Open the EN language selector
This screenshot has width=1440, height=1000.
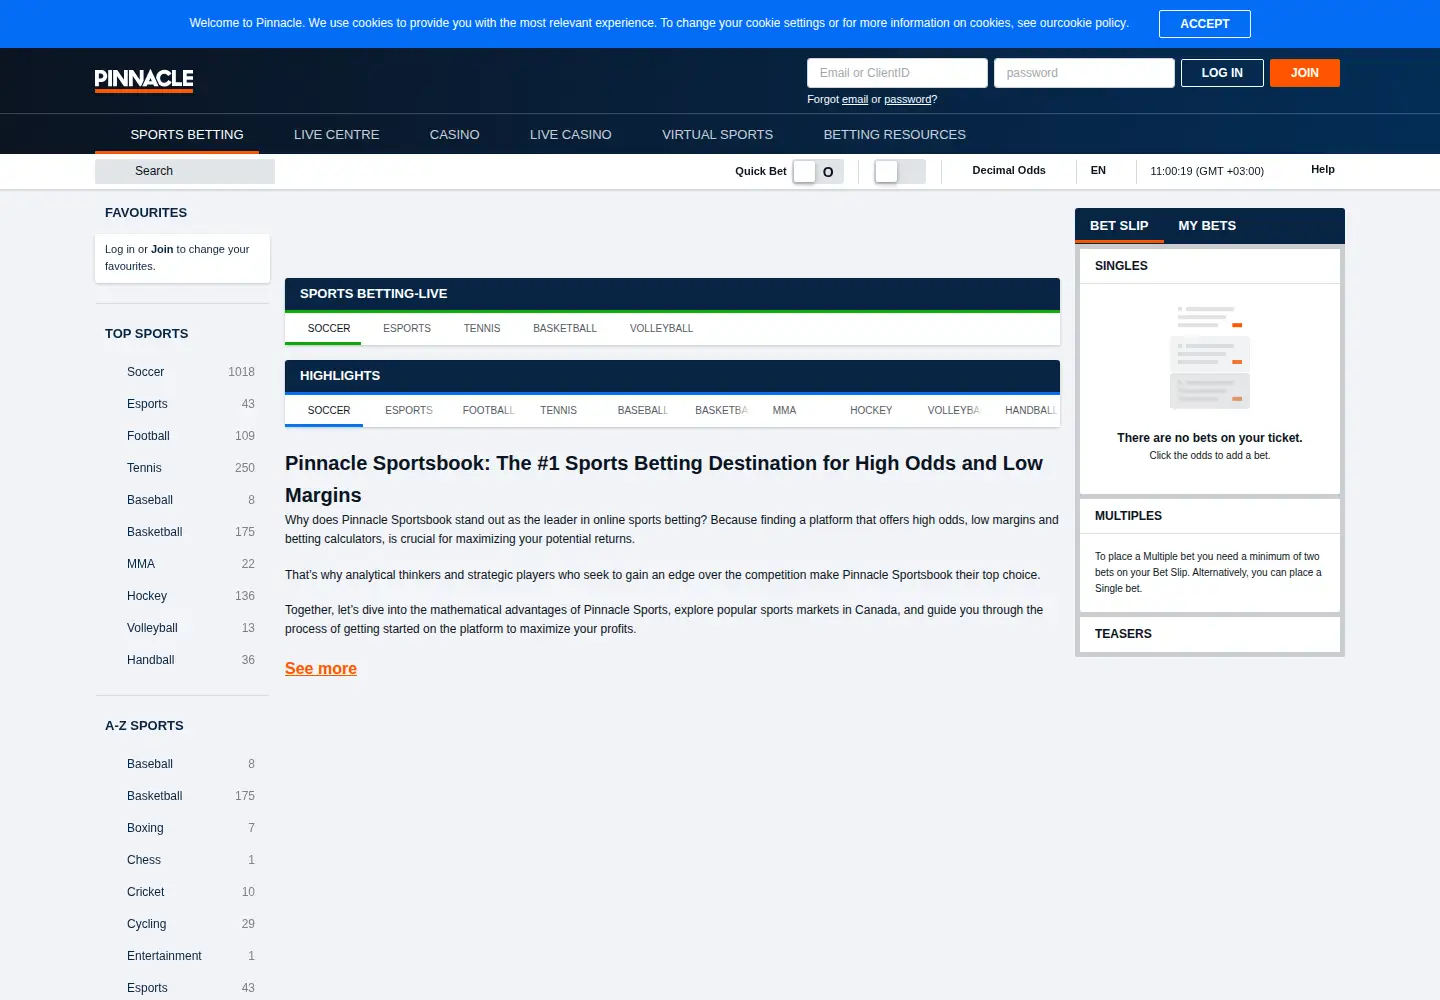point(1098,171)
